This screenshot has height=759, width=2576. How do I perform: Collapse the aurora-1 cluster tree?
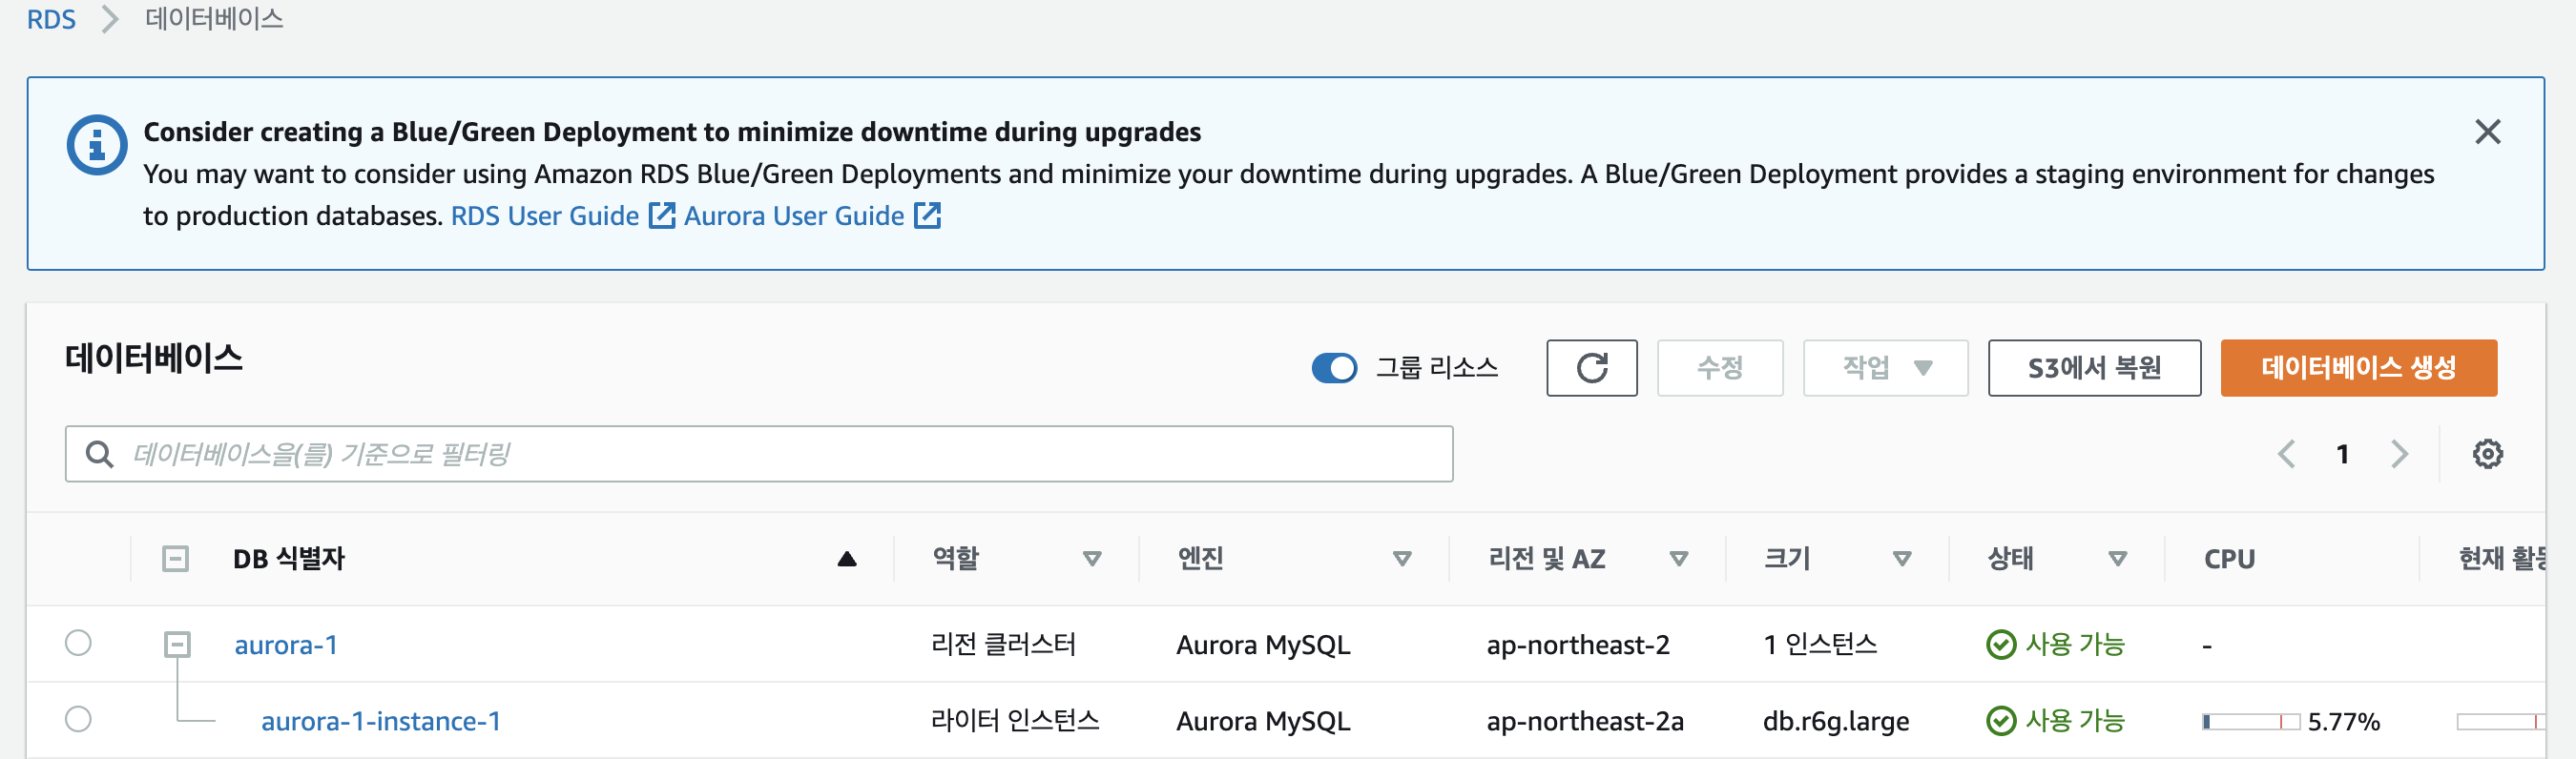point(177,645)
